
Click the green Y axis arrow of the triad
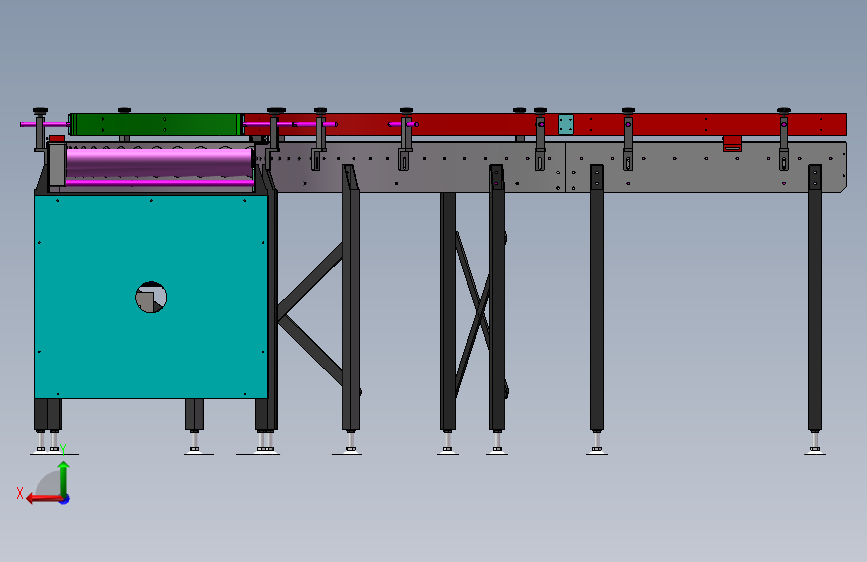(x=64, y=478)
